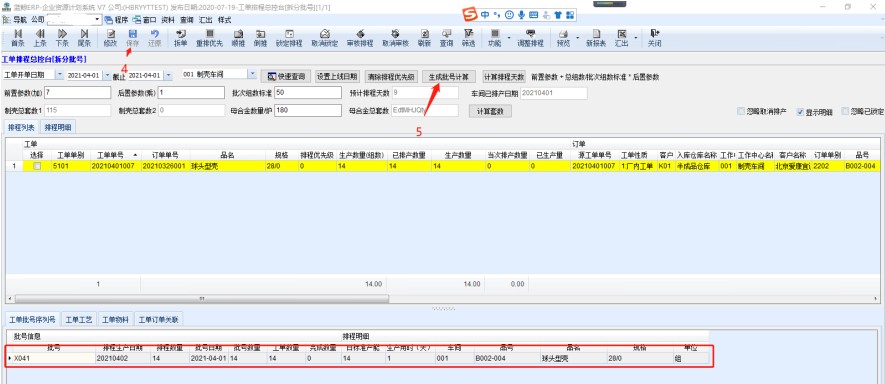The image size is (885, 384).
Task: Expand the 预览 dropdown arrow
Action: point(578,38)
